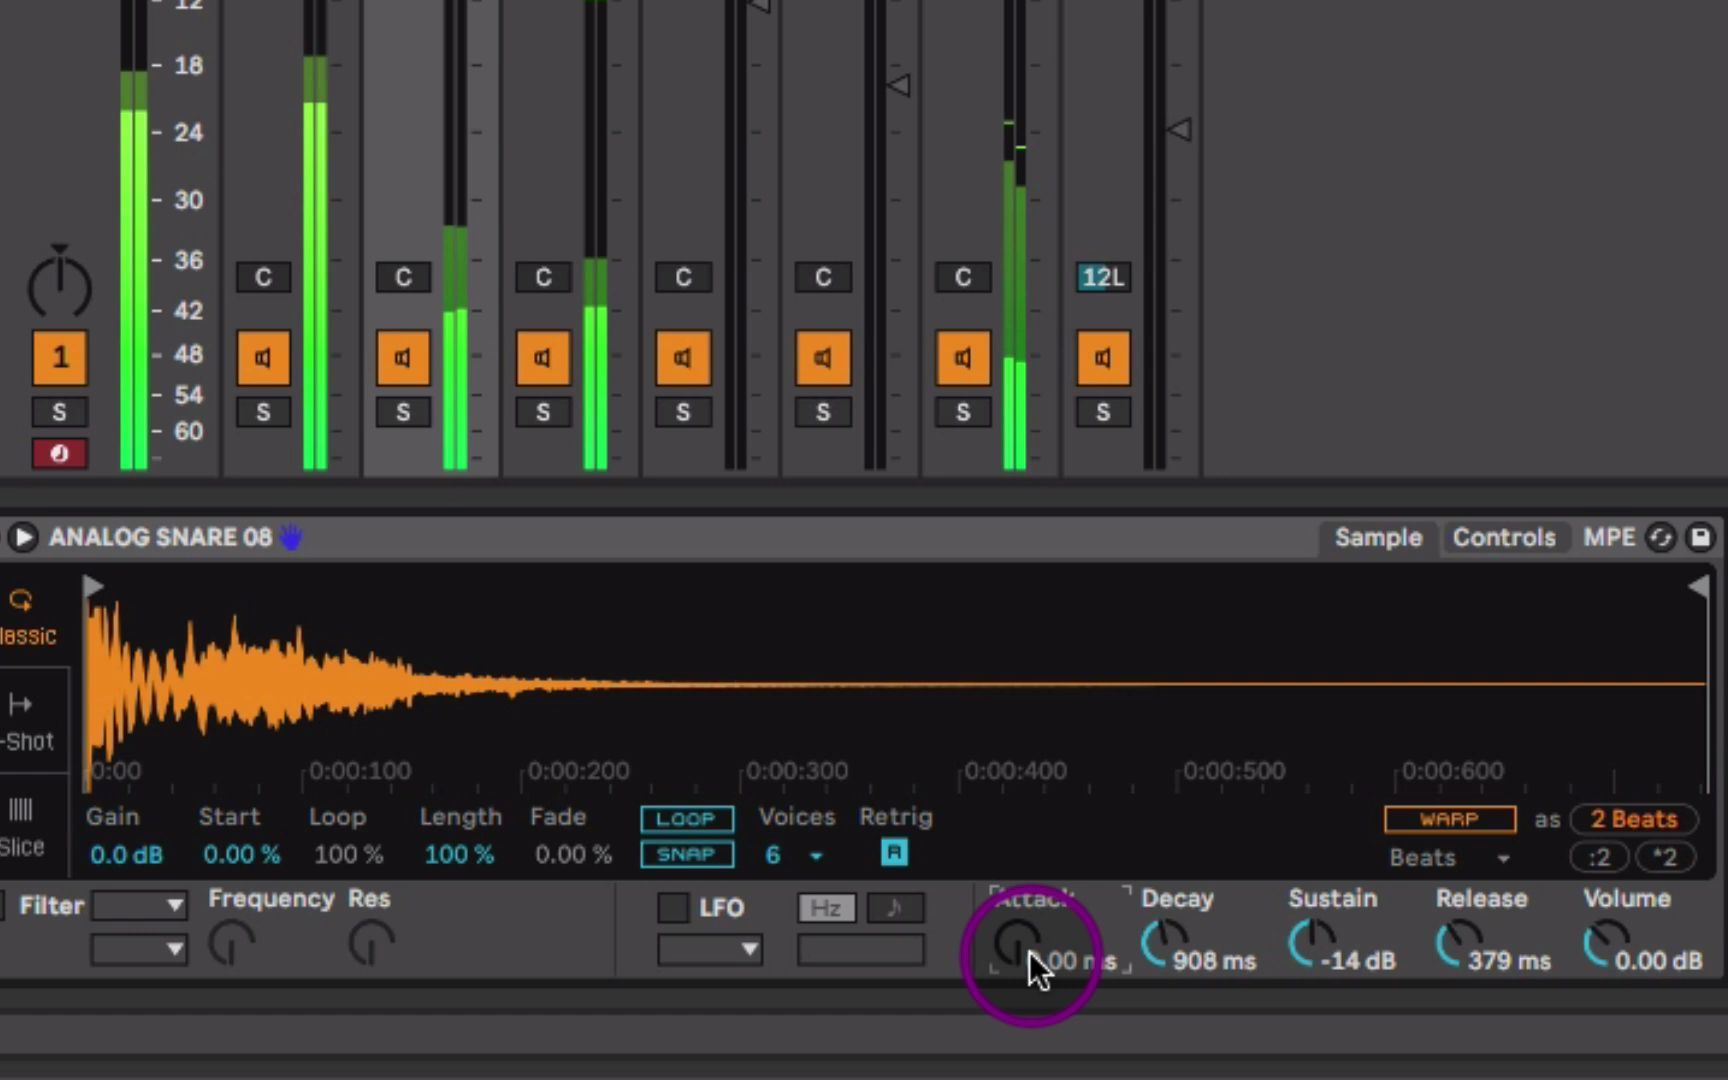Image resolution: width=1728 pixels, height=1080 pixels.
Task: Open the Beats warp mode dropdown
Action: 1449,858
